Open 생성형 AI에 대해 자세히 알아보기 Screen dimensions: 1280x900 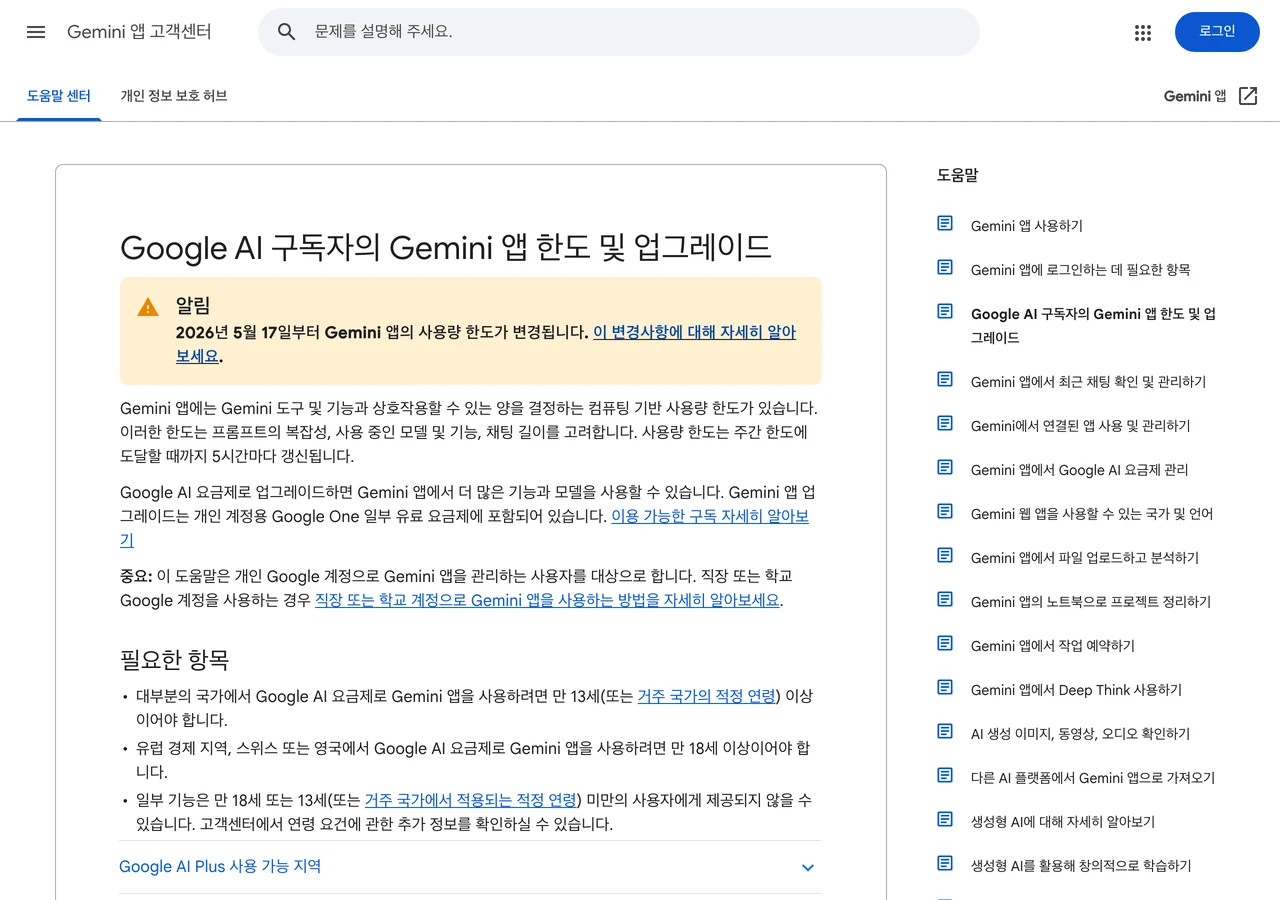(x=1063, y=822)
